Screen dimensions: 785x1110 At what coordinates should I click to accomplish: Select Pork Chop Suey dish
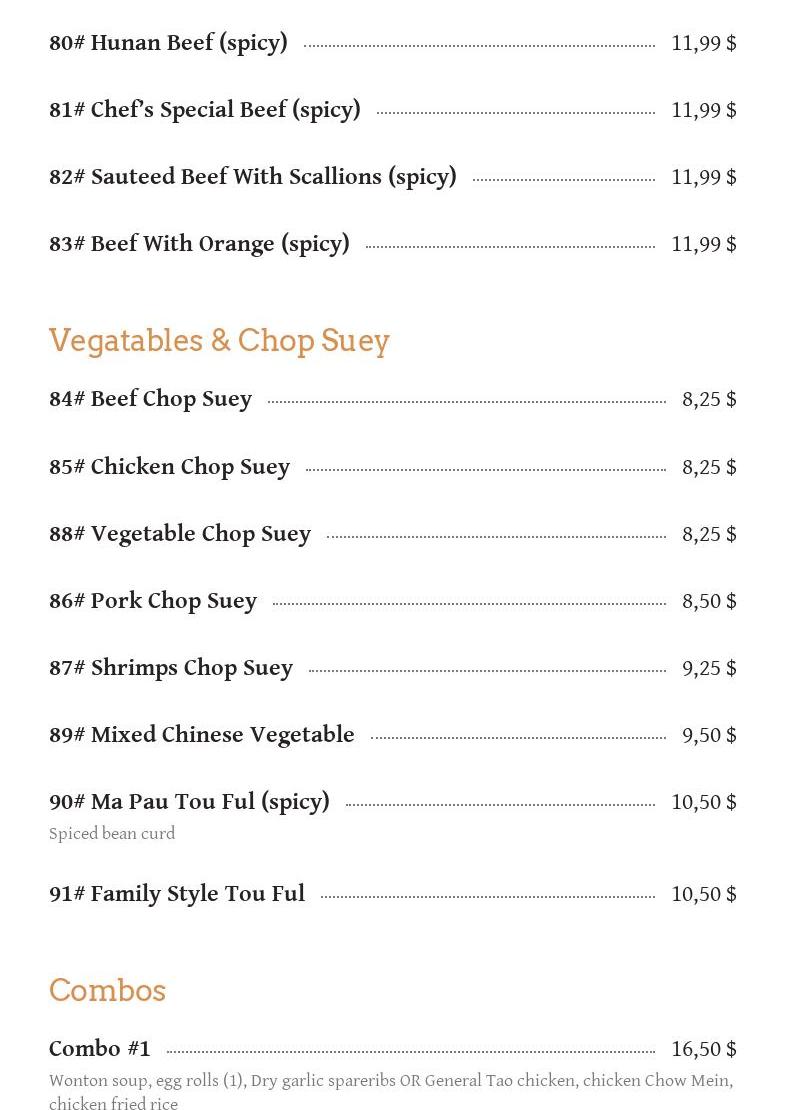(153, 601)
